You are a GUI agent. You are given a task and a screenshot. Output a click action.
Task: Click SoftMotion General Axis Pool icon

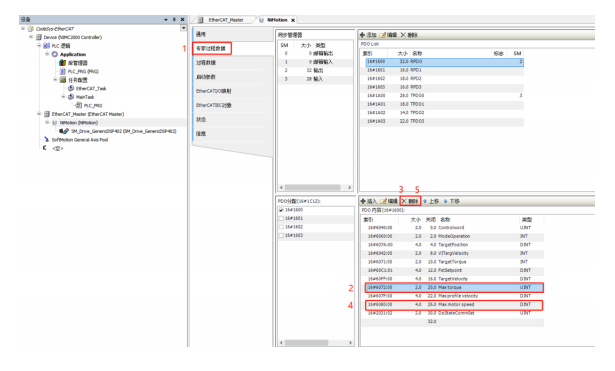click(x=47, y=140)
